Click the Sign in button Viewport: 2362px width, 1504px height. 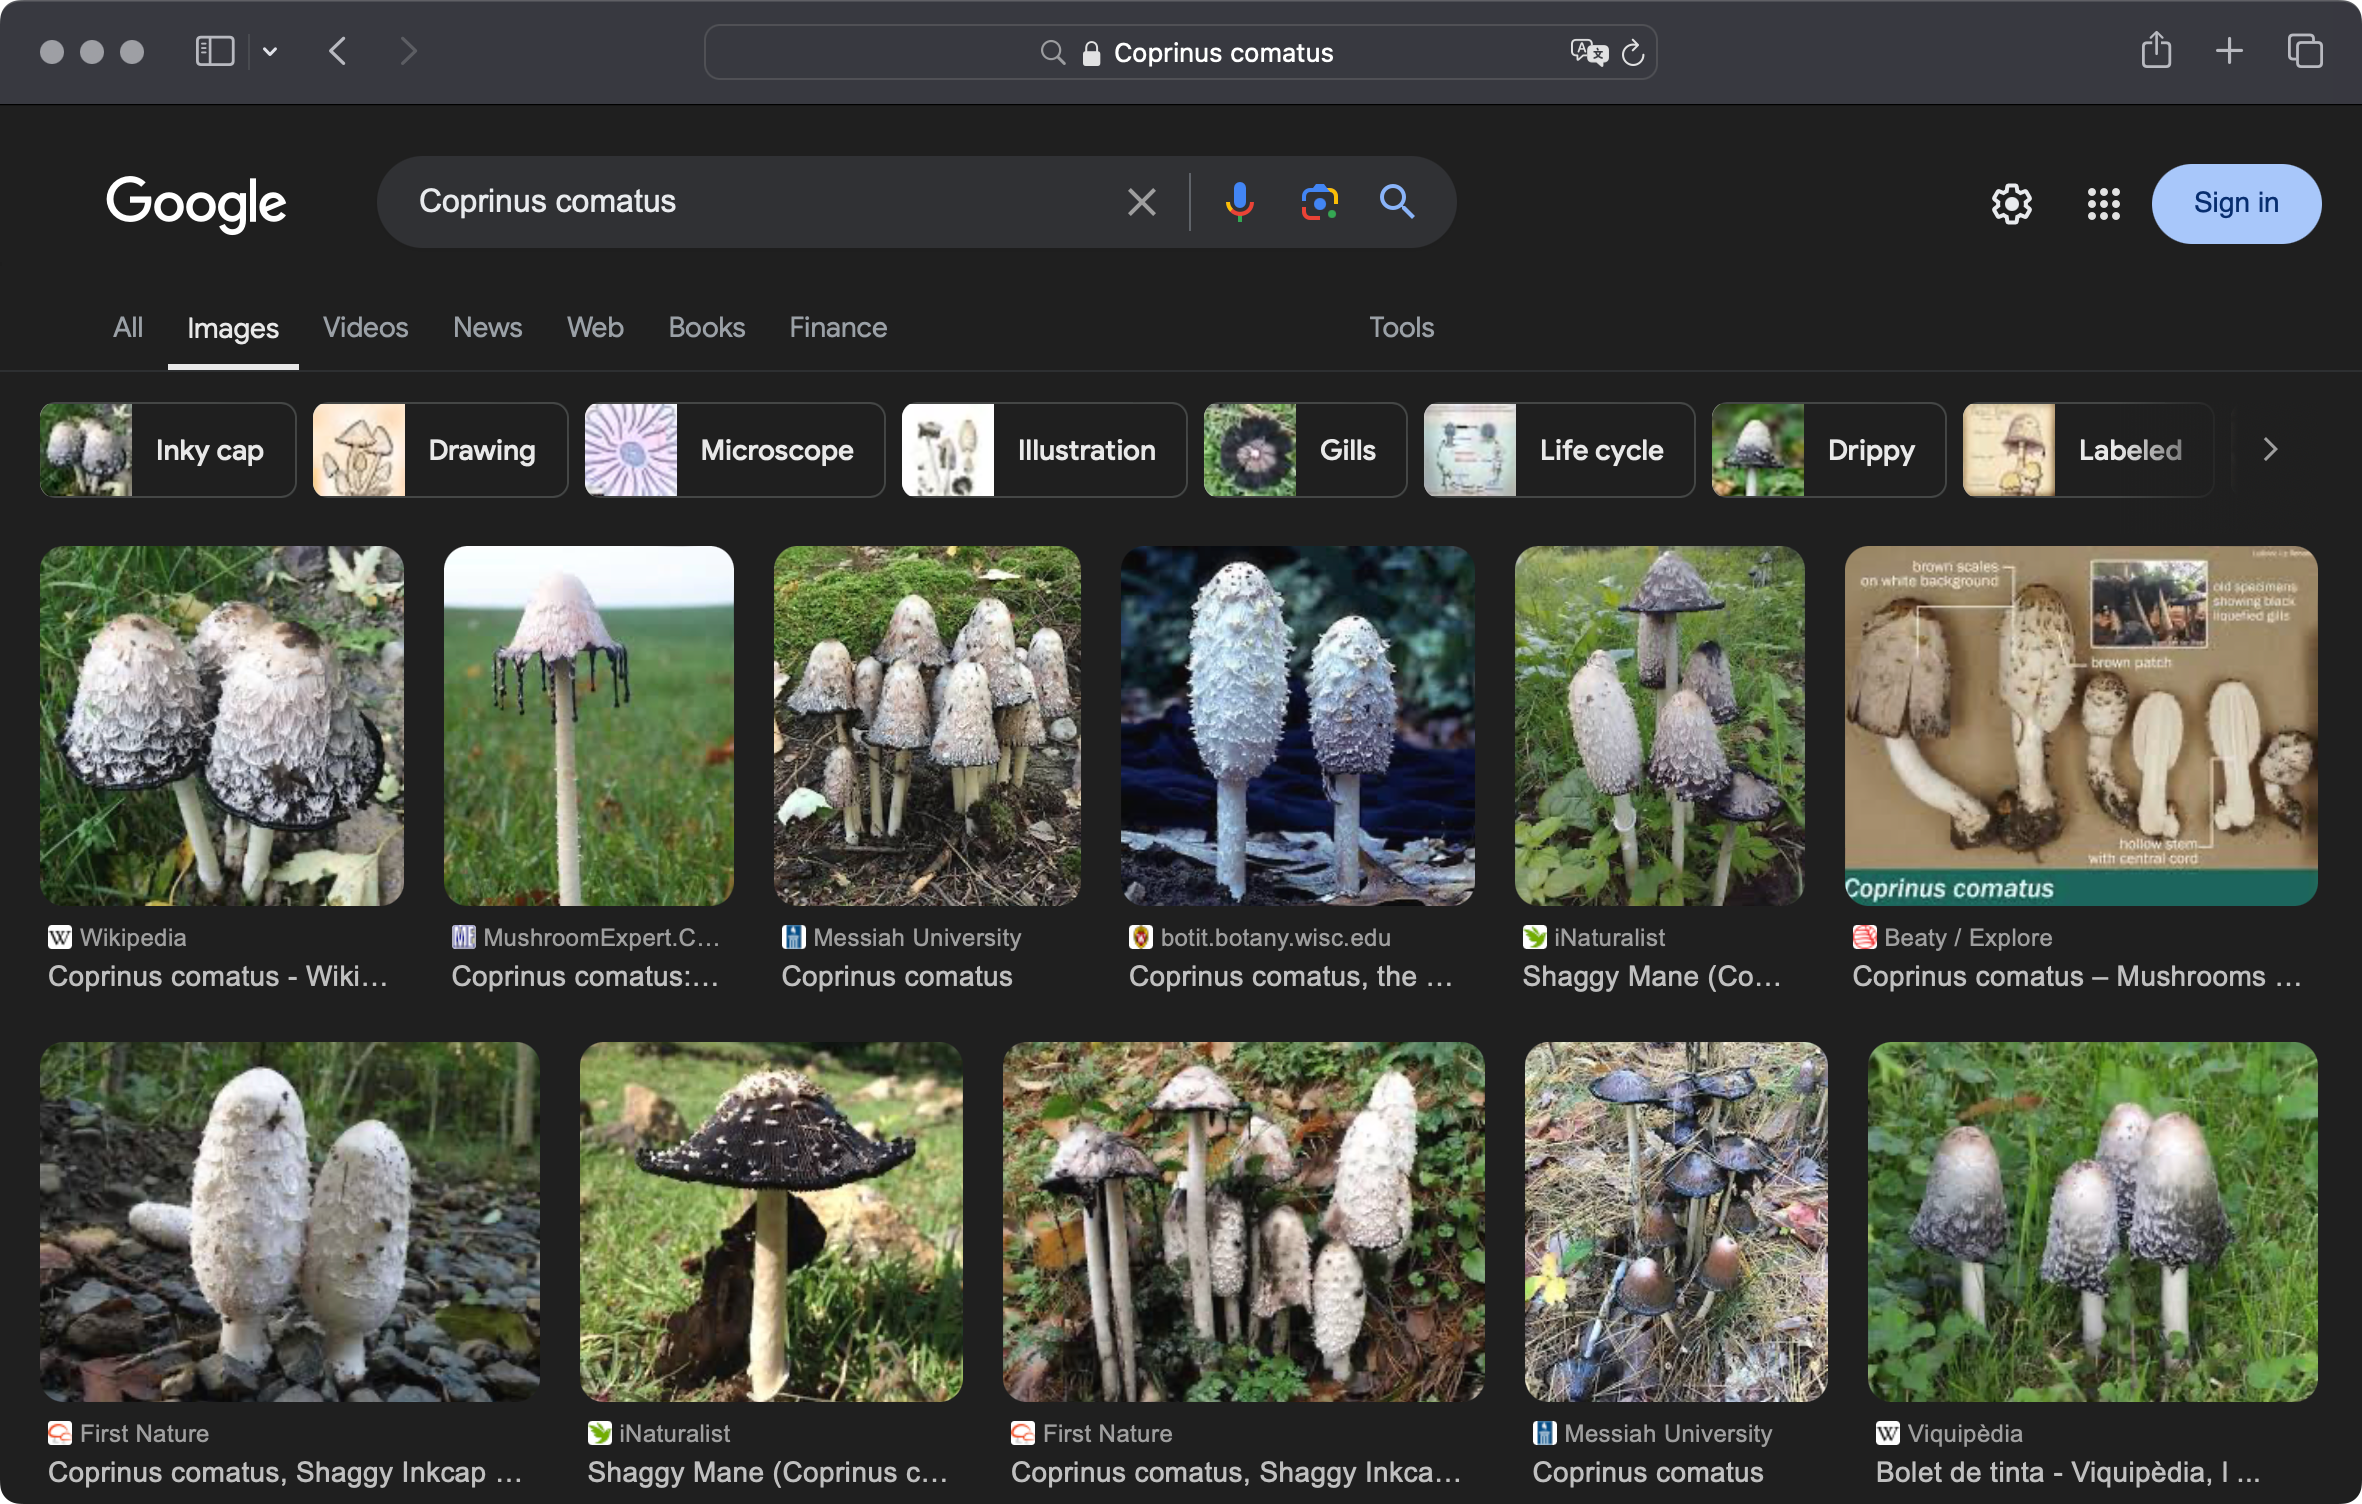2235,203
